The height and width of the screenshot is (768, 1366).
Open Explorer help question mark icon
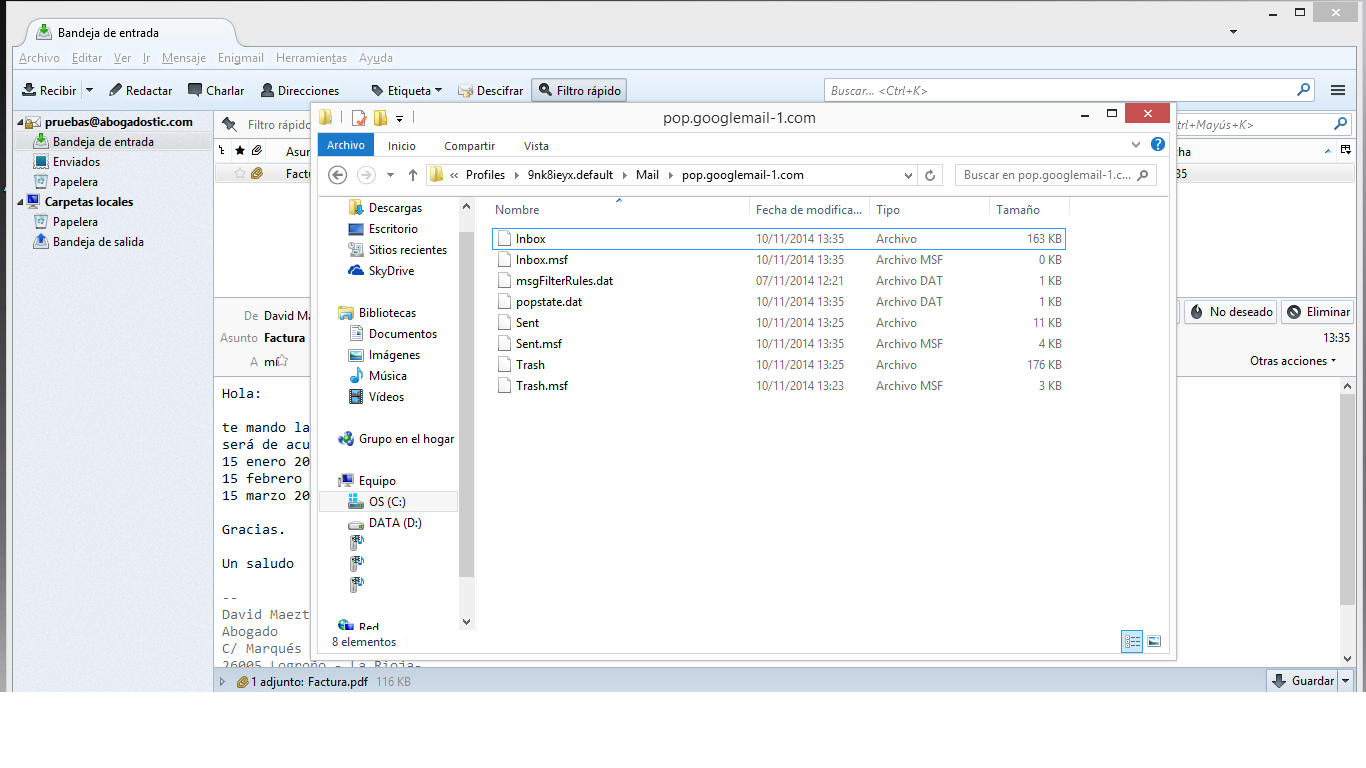pos(1158,145)
